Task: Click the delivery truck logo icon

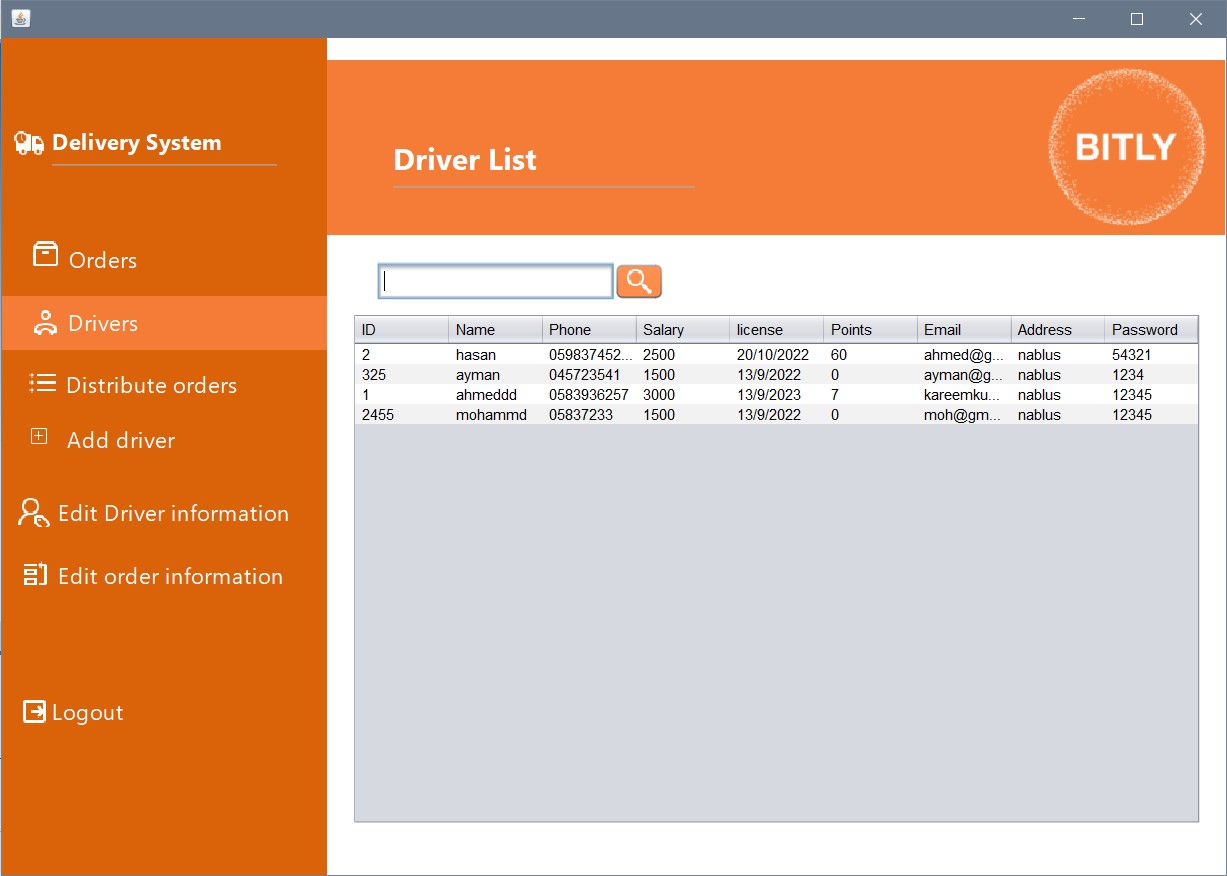Action: coord(29,144)
